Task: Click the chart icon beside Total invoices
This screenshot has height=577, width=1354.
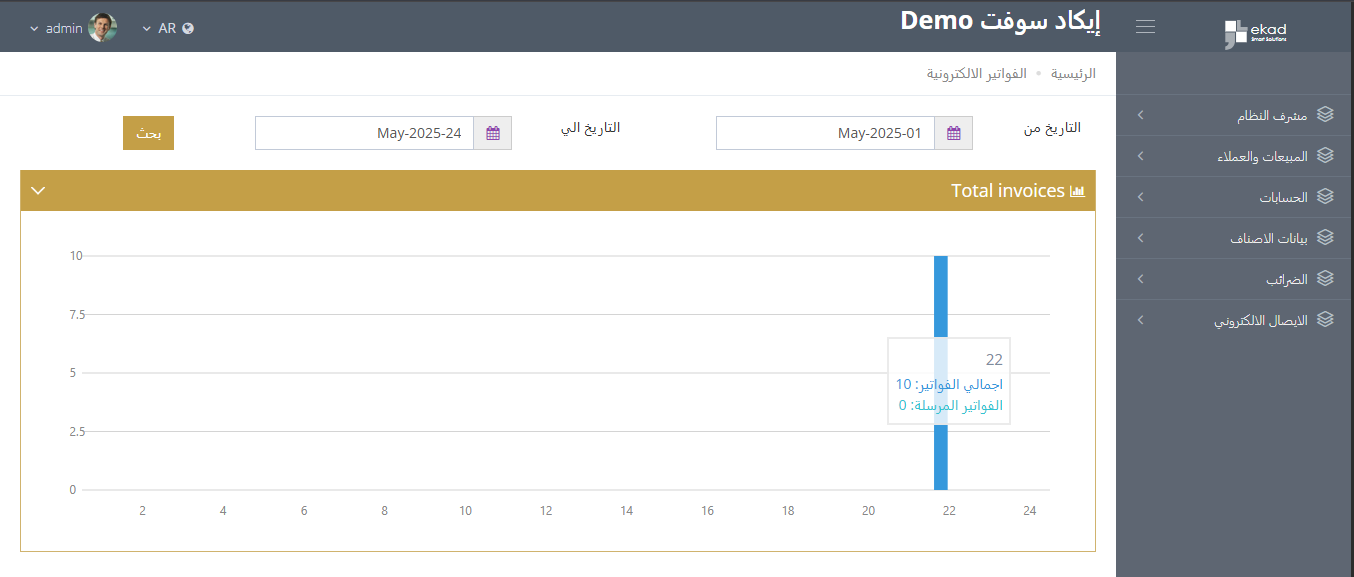Action: coord(1077,191)
